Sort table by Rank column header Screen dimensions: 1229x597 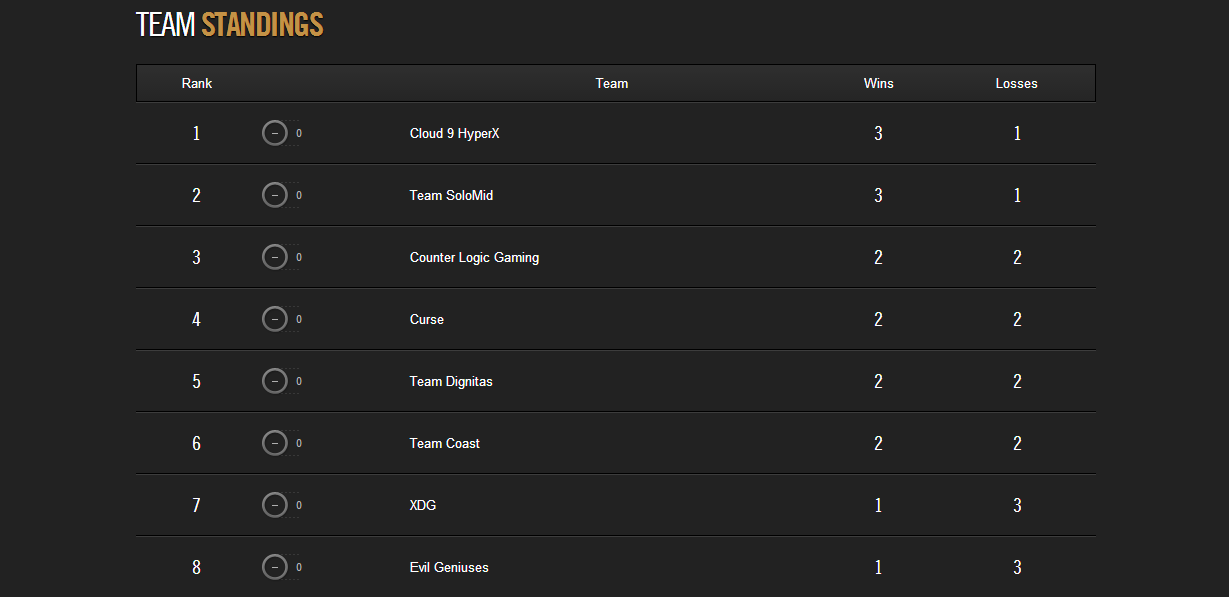197,83
